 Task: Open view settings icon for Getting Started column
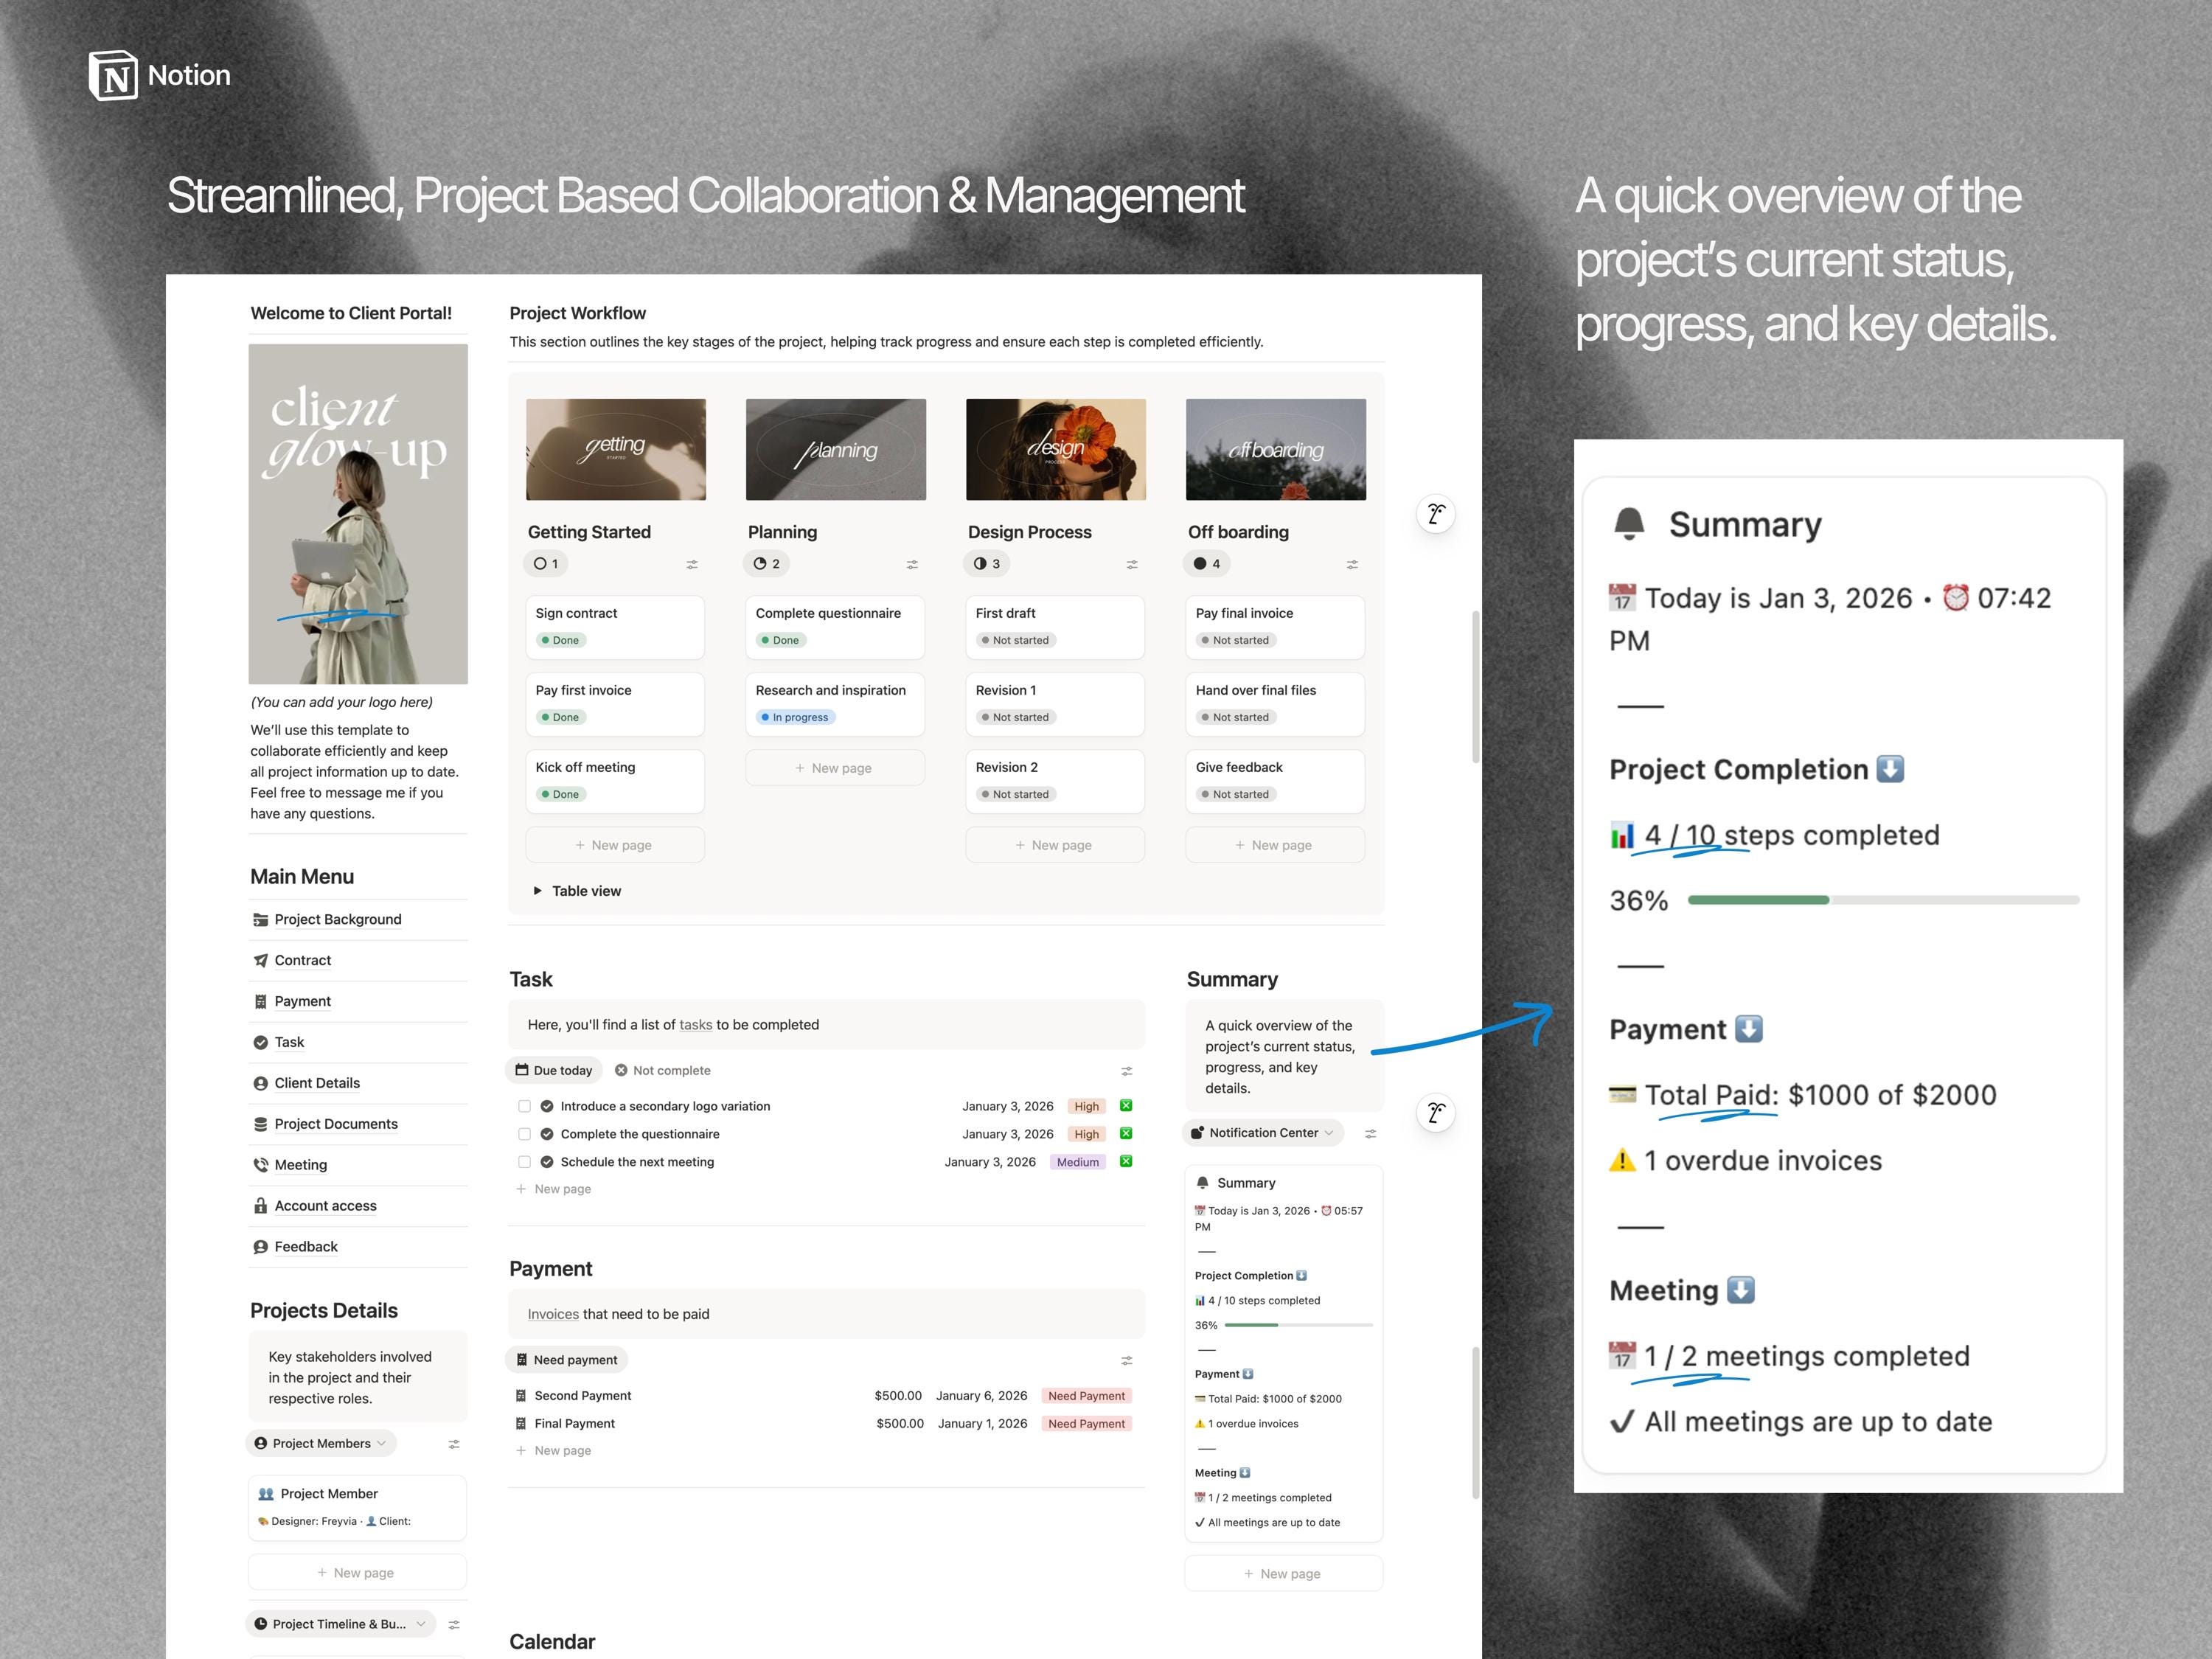click(x=692, y=565)
